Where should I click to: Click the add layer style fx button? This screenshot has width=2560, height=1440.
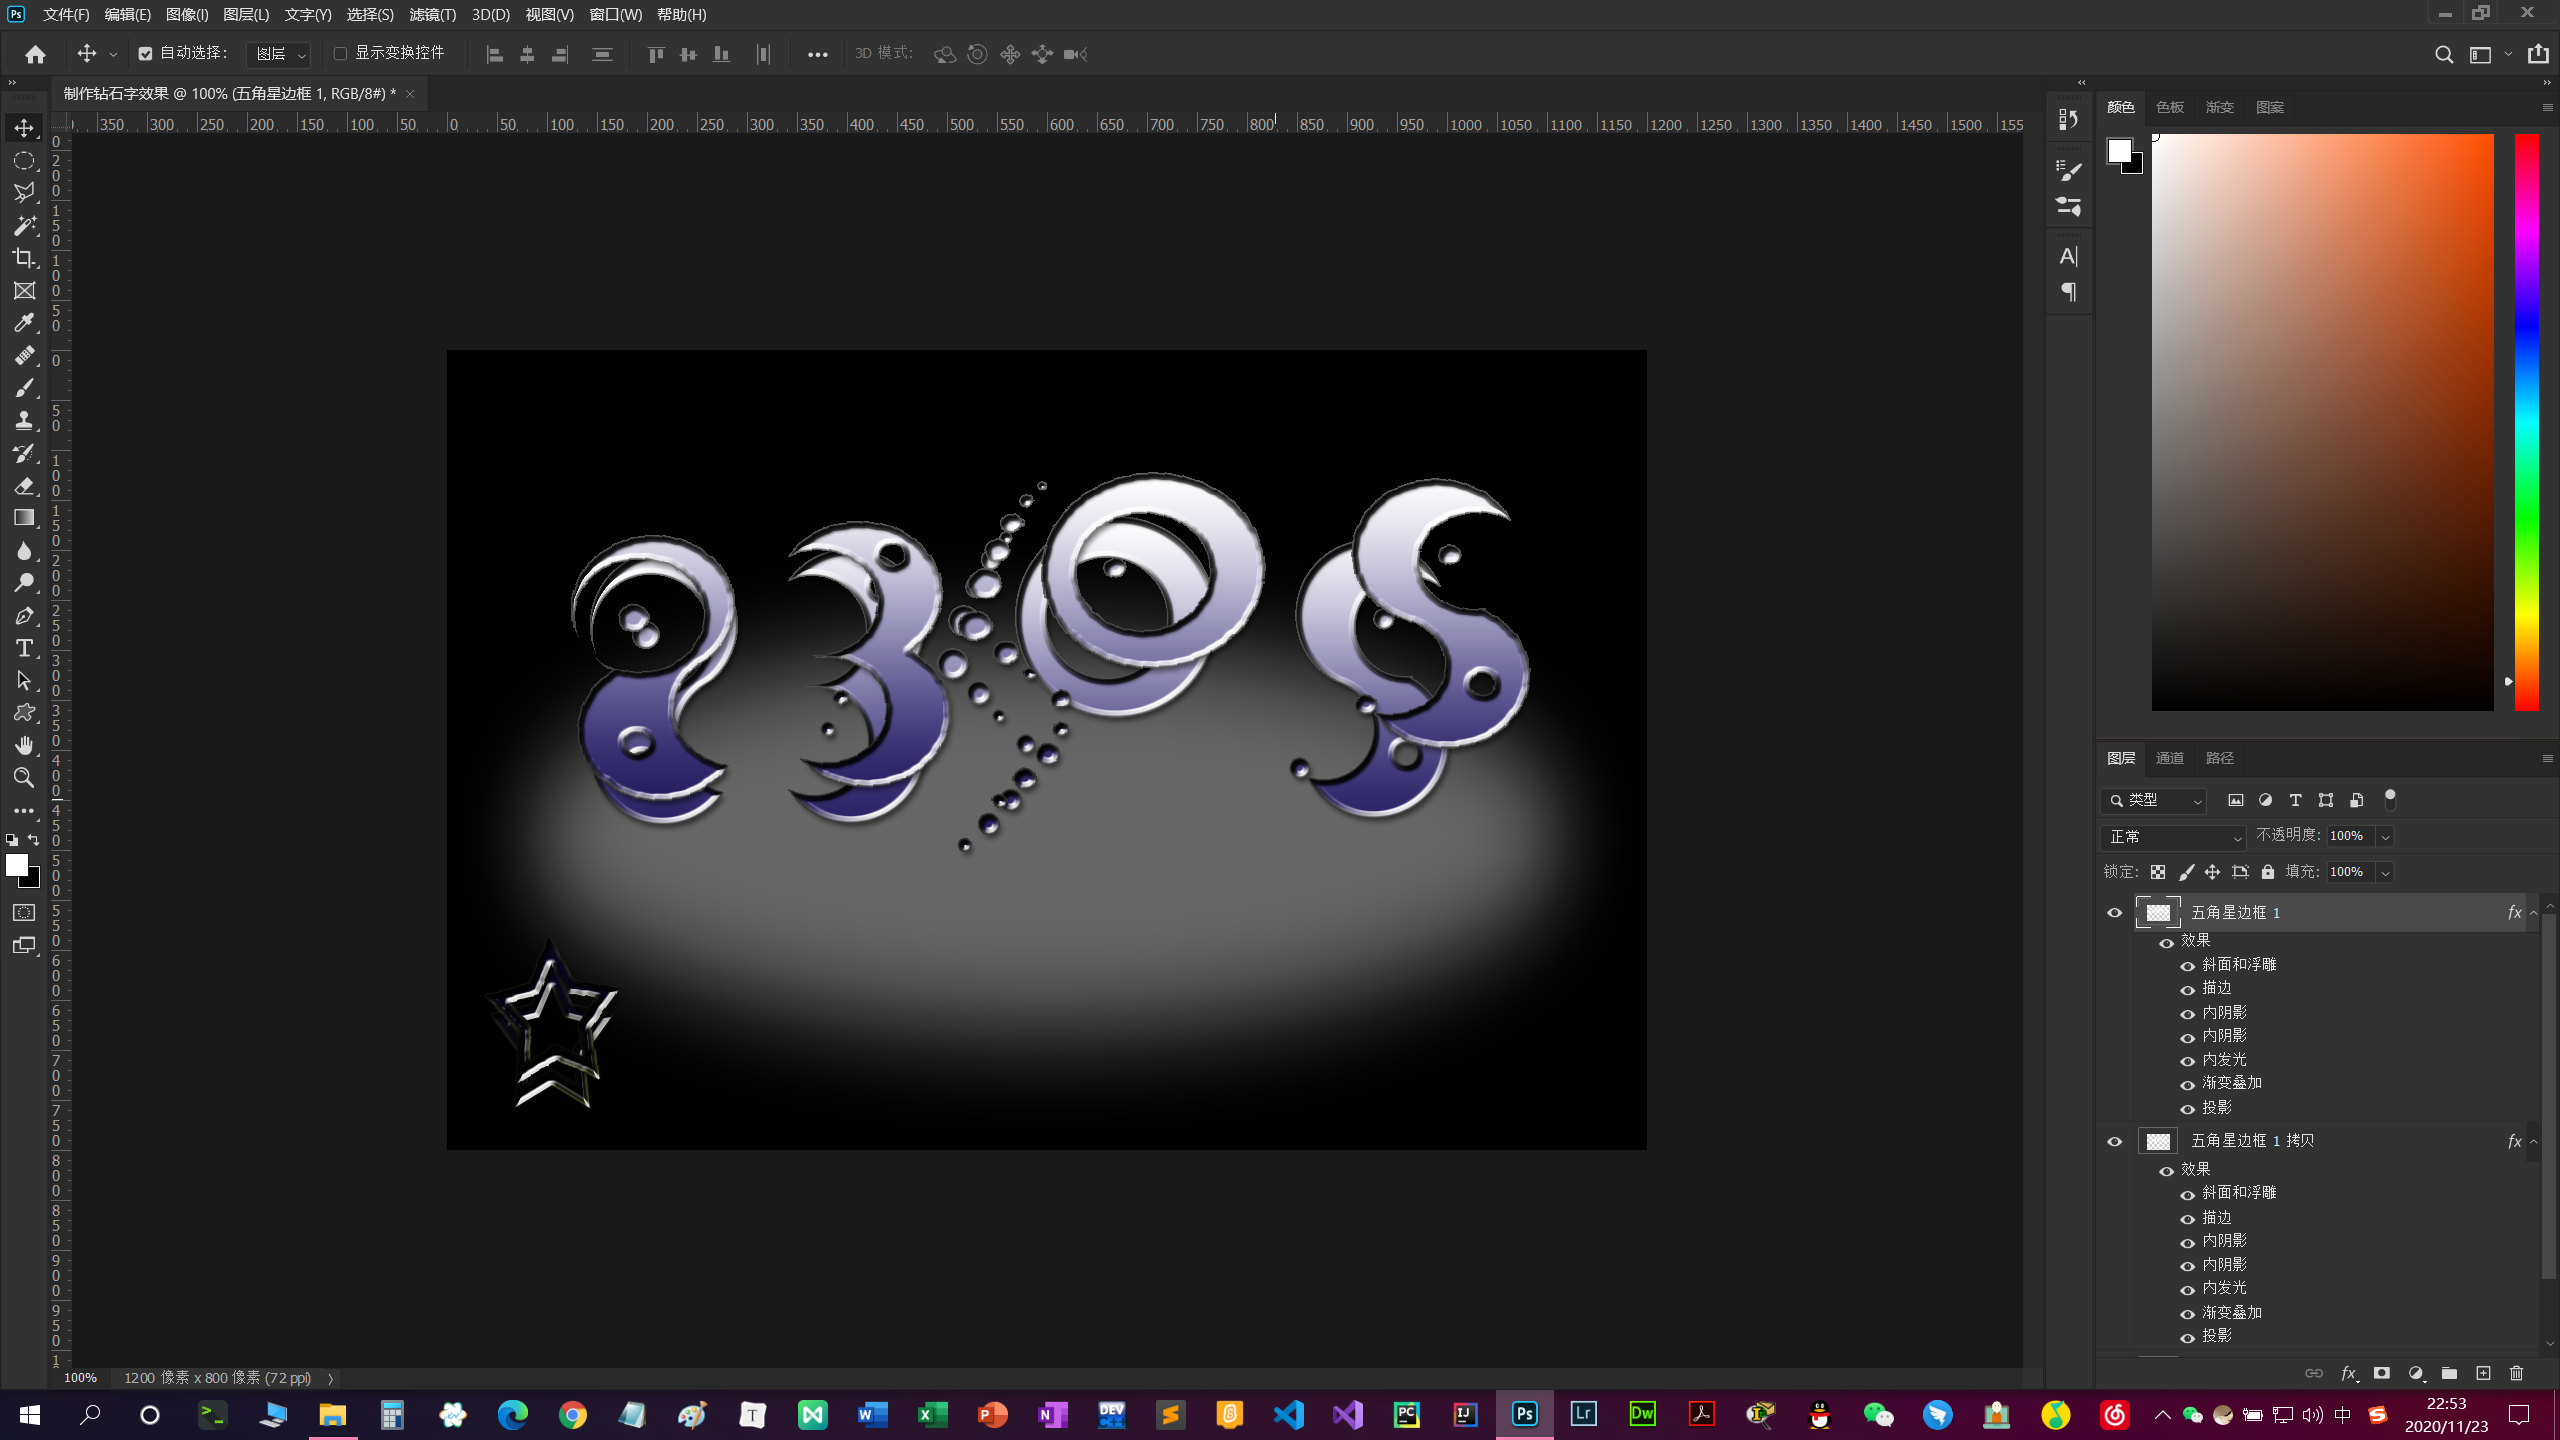coord(2349,1373)
